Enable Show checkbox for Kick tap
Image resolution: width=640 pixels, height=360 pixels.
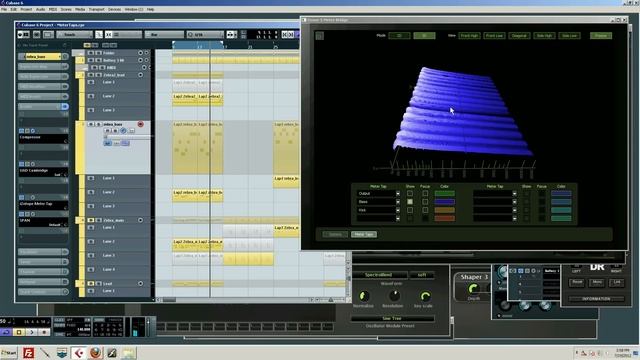coord(410,210)
